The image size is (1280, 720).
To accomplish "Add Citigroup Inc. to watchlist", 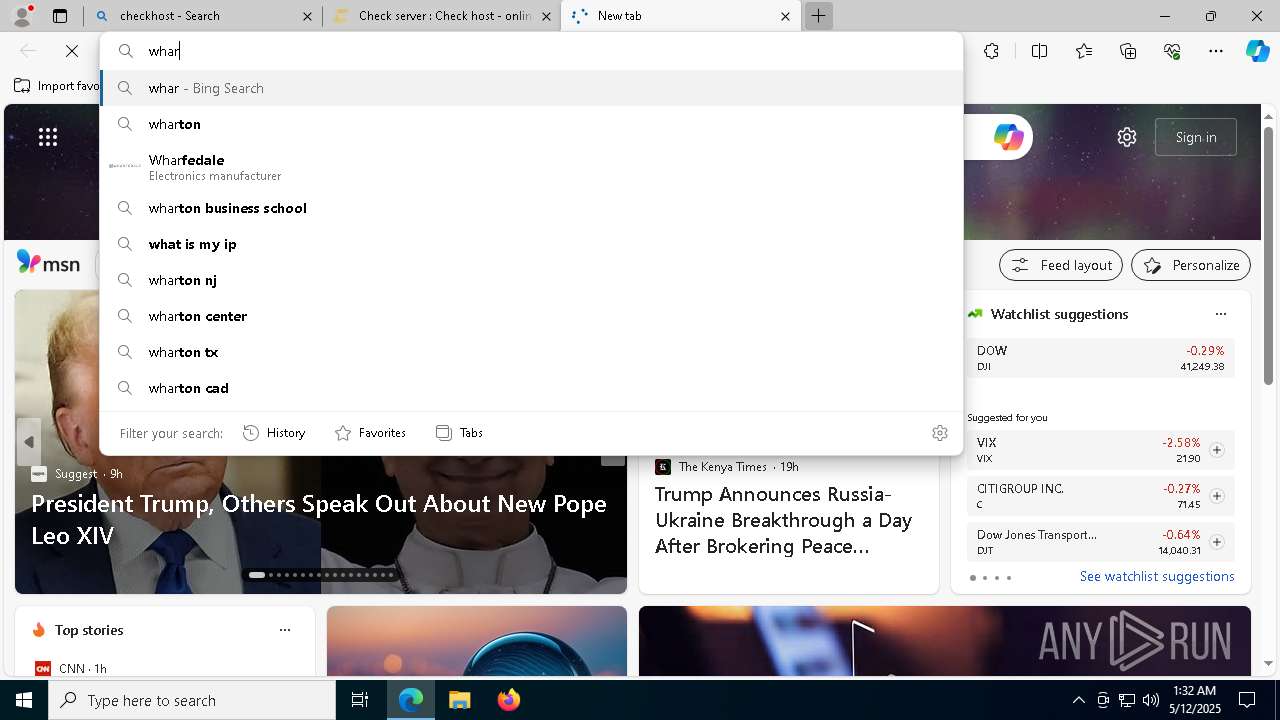I will (1217, 496).
